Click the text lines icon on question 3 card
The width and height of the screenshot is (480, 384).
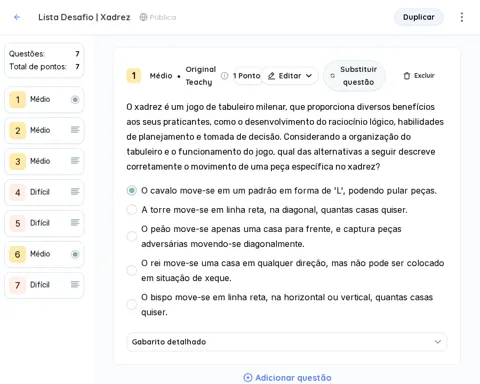tap(75, 161)
